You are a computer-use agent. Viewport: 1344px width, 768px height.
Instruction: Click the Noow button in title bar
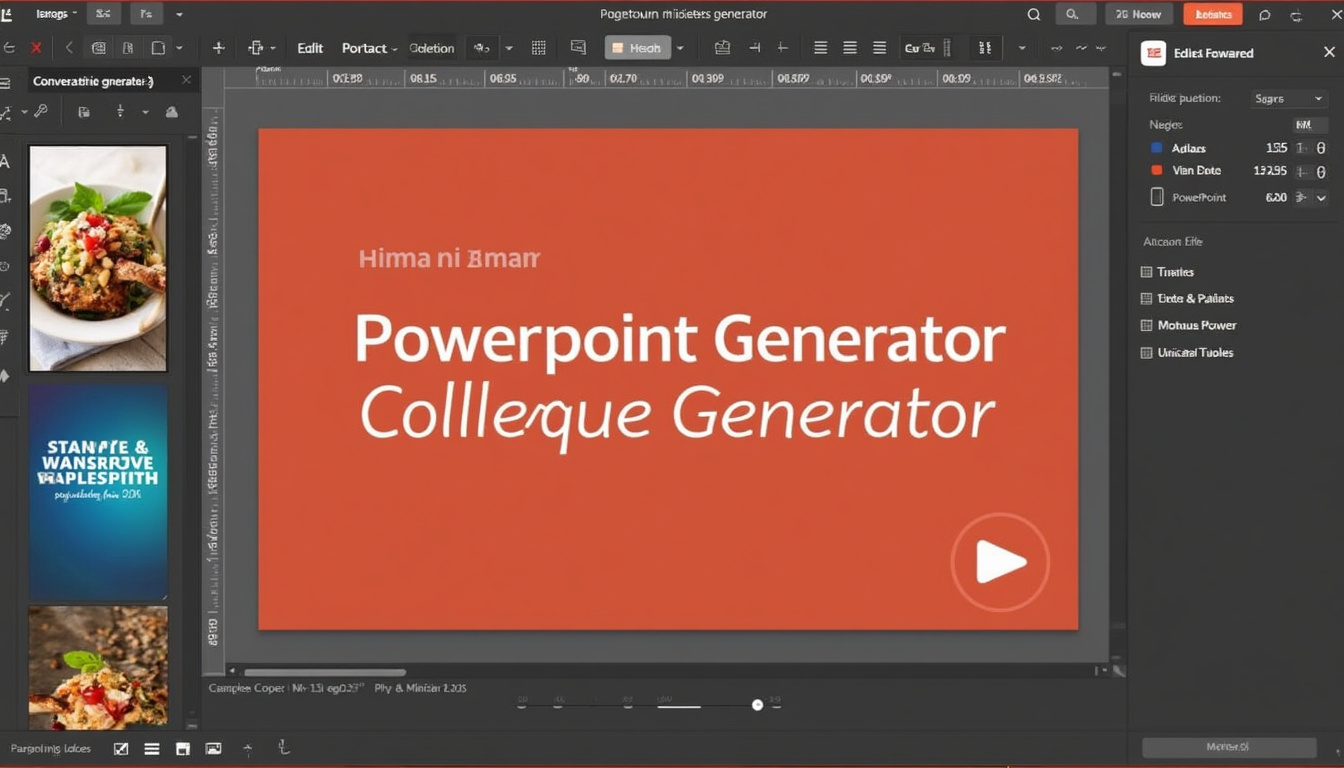[1139, 14]
